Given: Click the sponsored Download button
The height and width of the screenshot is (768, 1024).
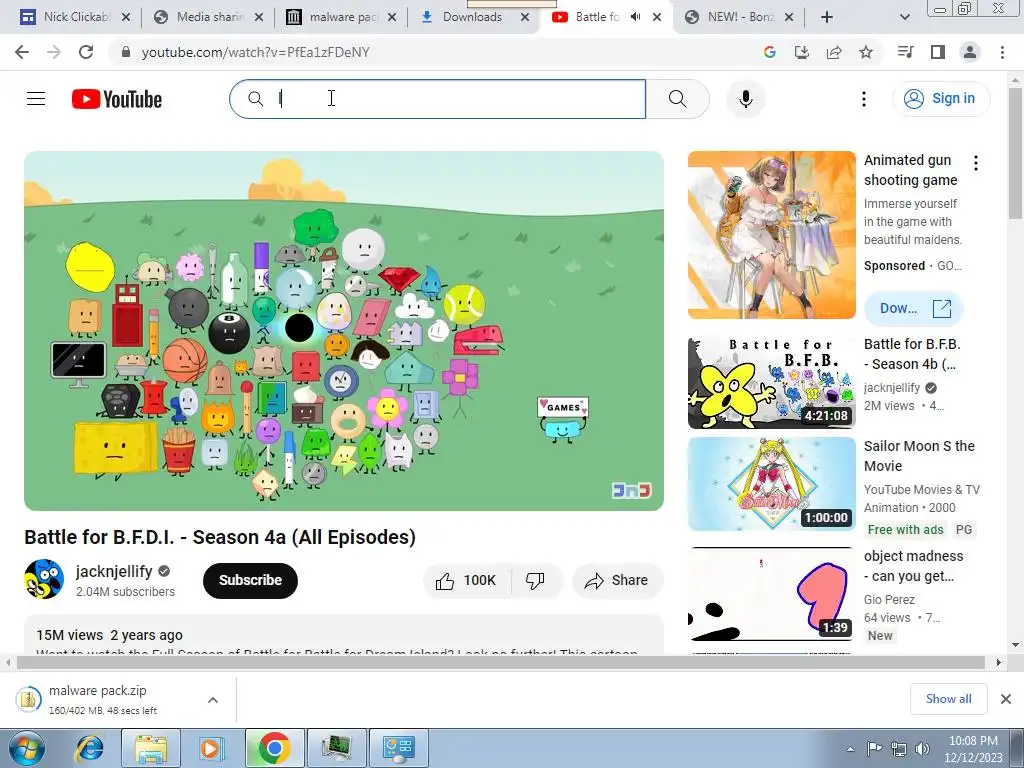Looking at the screenshot, I should [x=914, y=308].
